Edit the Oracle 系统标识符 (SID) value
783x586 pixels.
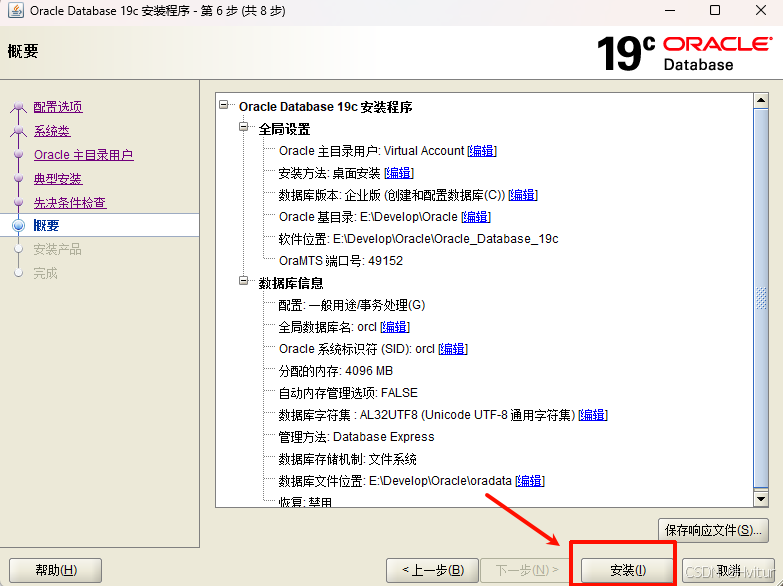tap(453, 349)
